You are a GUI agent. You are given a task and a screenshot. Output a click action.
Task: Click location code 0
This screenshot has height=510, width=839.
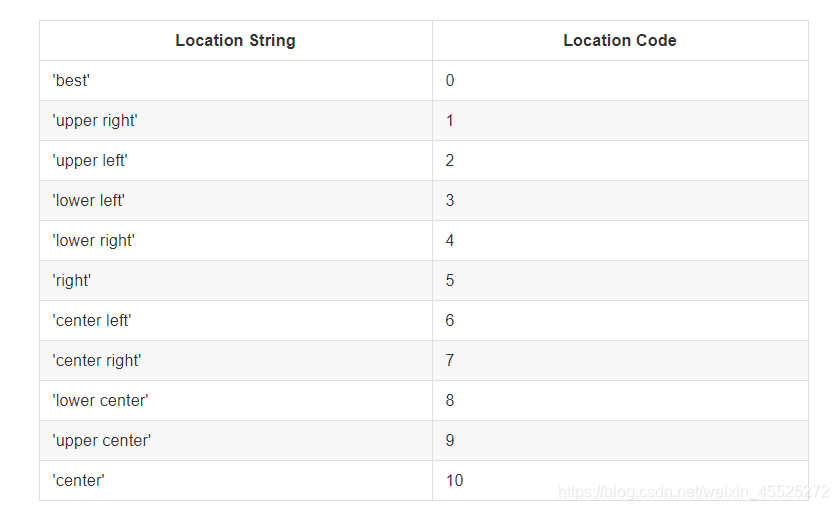450,81
